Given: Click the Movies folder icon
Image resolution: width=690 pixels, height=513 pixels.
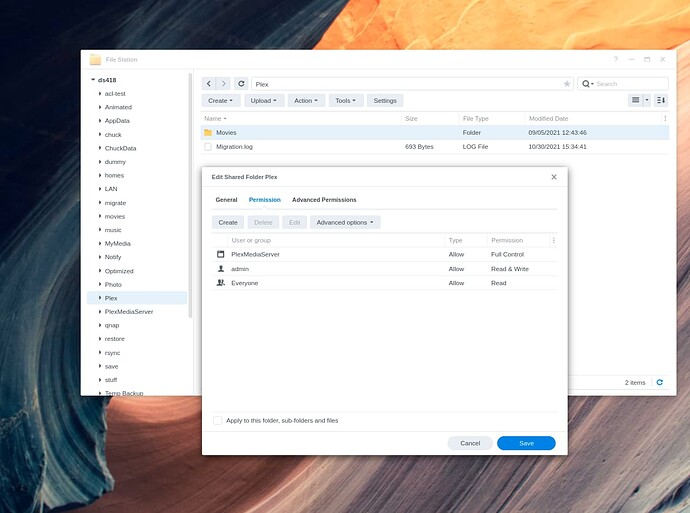Looking at the screenshot, I should tap(208, 132).
